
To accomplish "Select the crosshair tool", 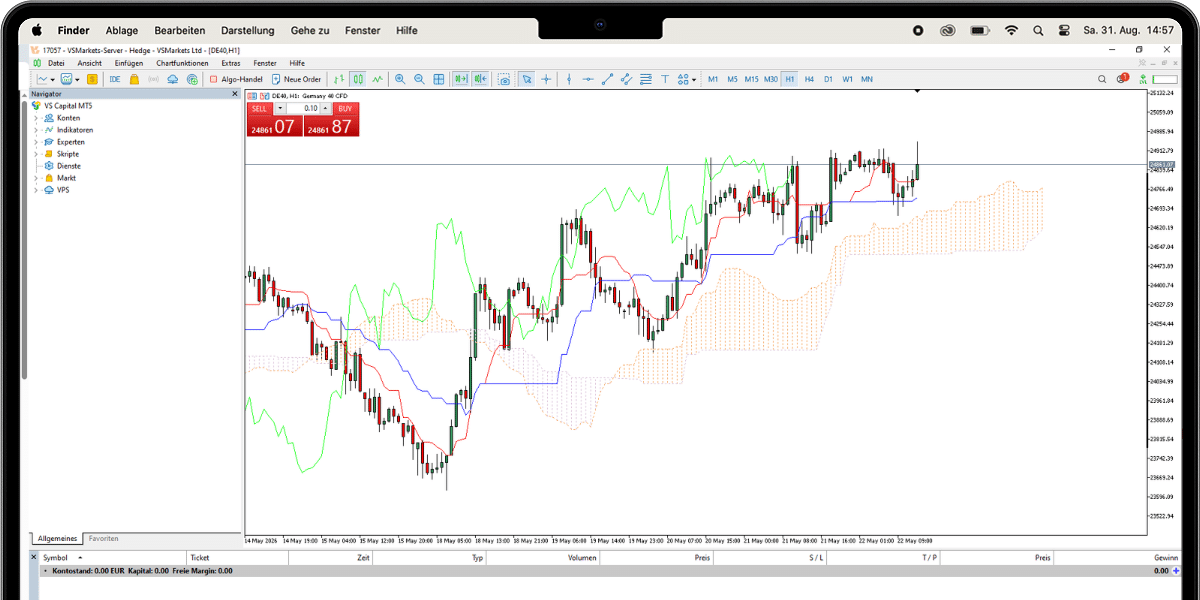I will (546, 79).
